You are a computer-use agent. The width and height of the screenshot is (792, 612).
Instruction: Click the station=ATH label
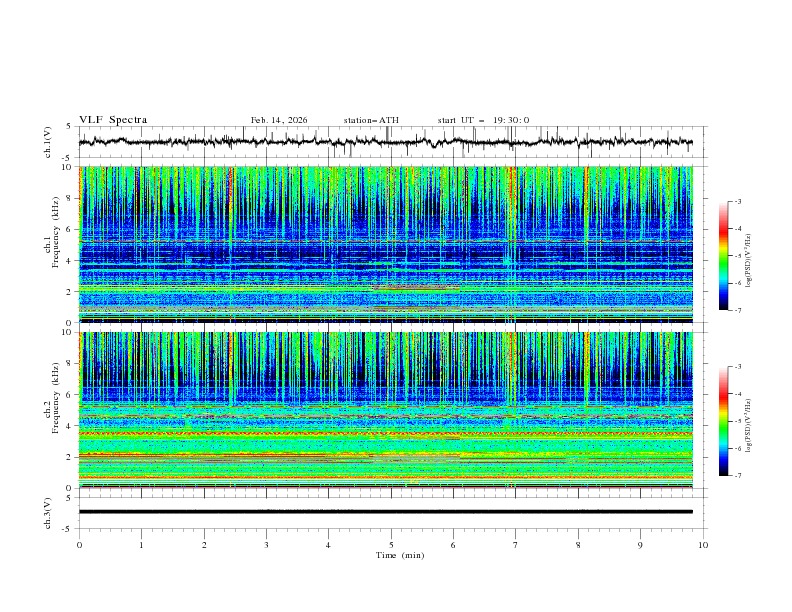[371, 120]
